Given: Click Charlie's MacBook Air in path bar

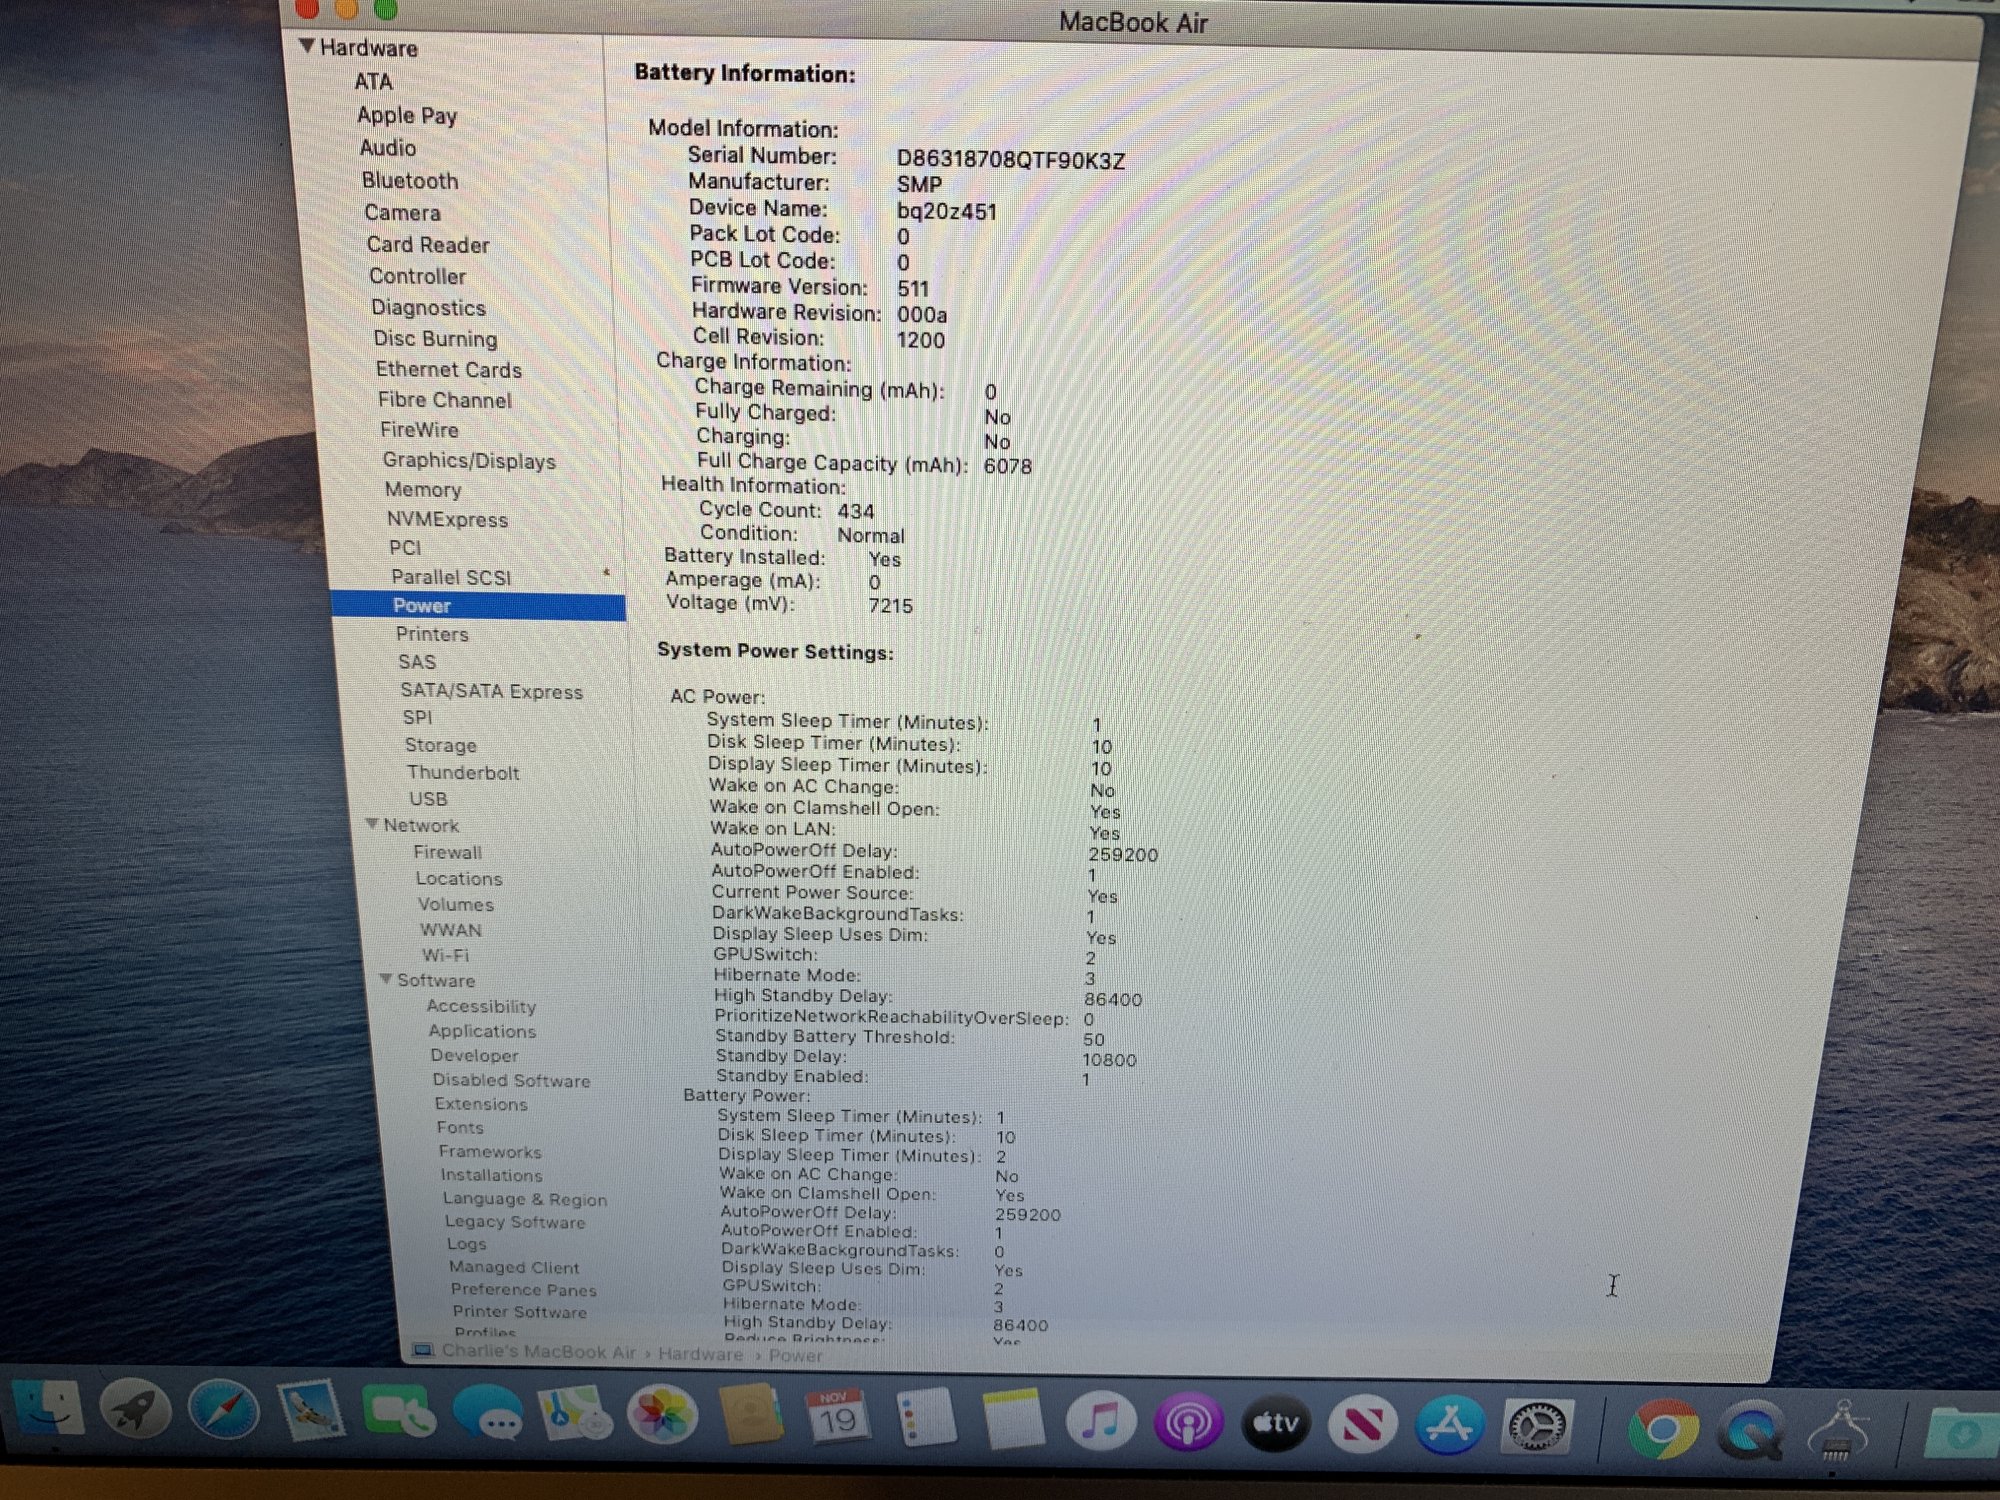Looking at the screenshot, I should tap(537, 1352).
